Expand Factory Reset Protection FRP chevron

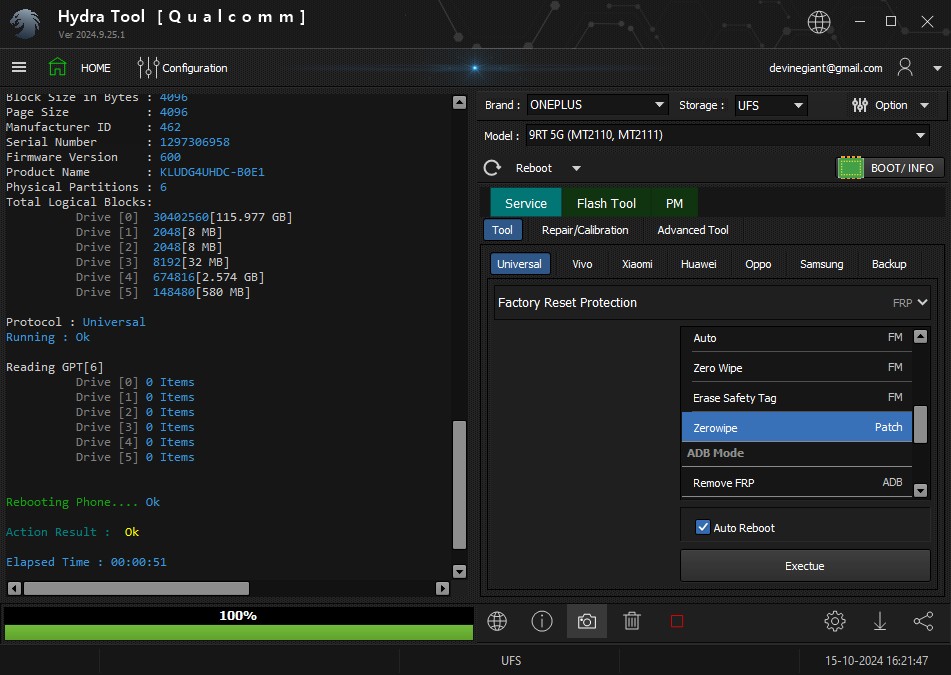pos(922,302)
